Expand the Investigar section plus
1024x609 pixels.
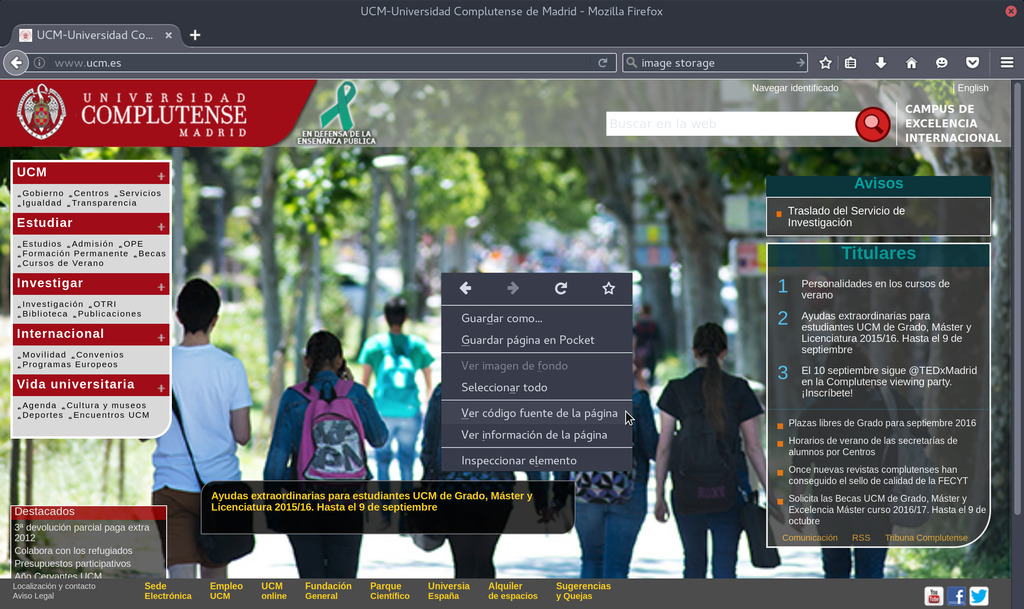pyautogui.click(x=161, y=287)
